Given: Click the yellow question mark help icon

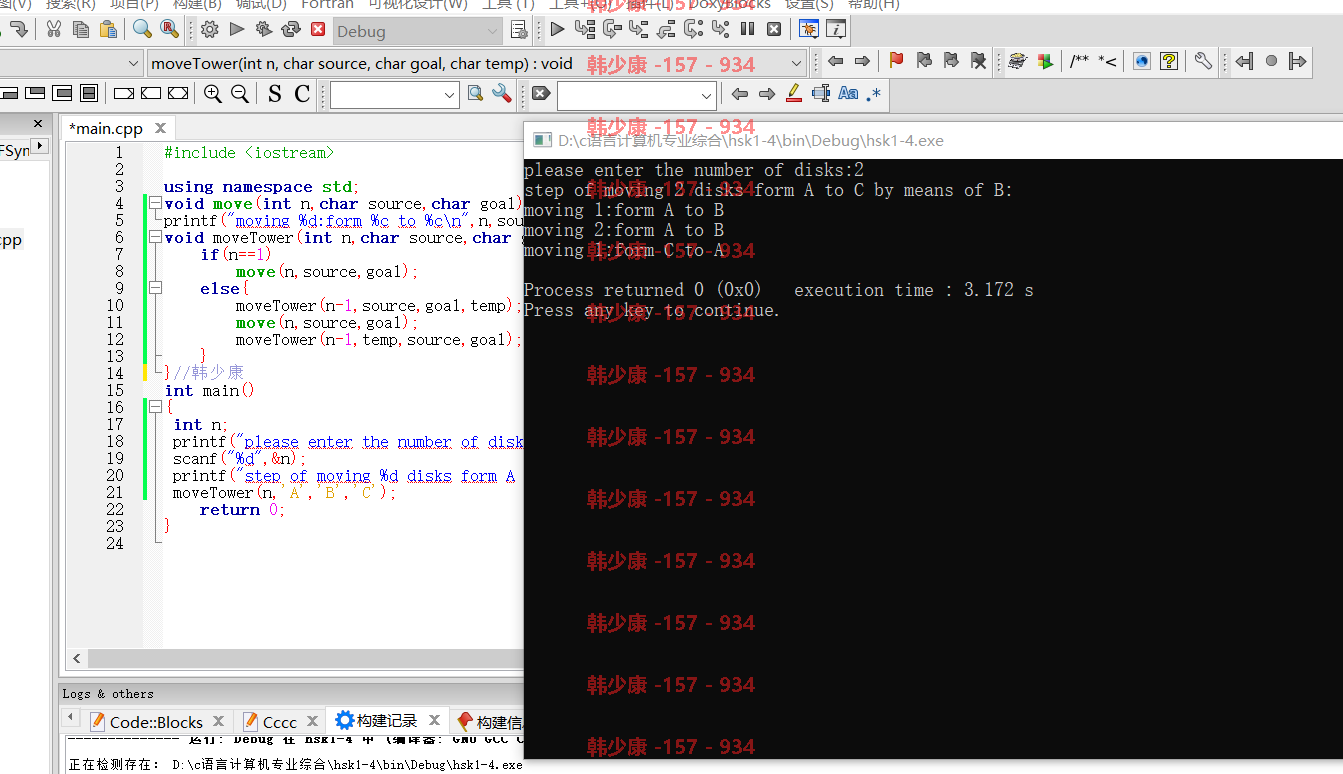Looking at the screenshot, I should click(x=1168, y=61).
